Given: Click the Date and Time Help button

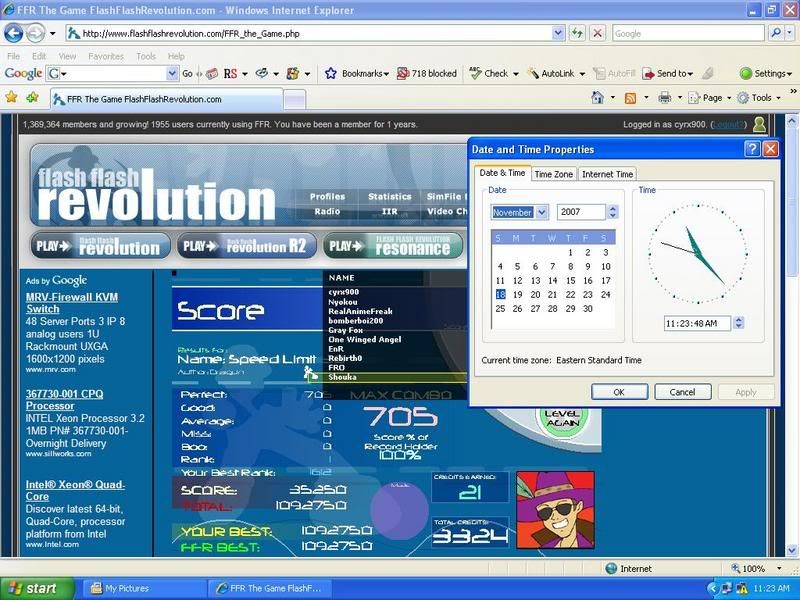Looking at the screenshot, I should point(752,149).
